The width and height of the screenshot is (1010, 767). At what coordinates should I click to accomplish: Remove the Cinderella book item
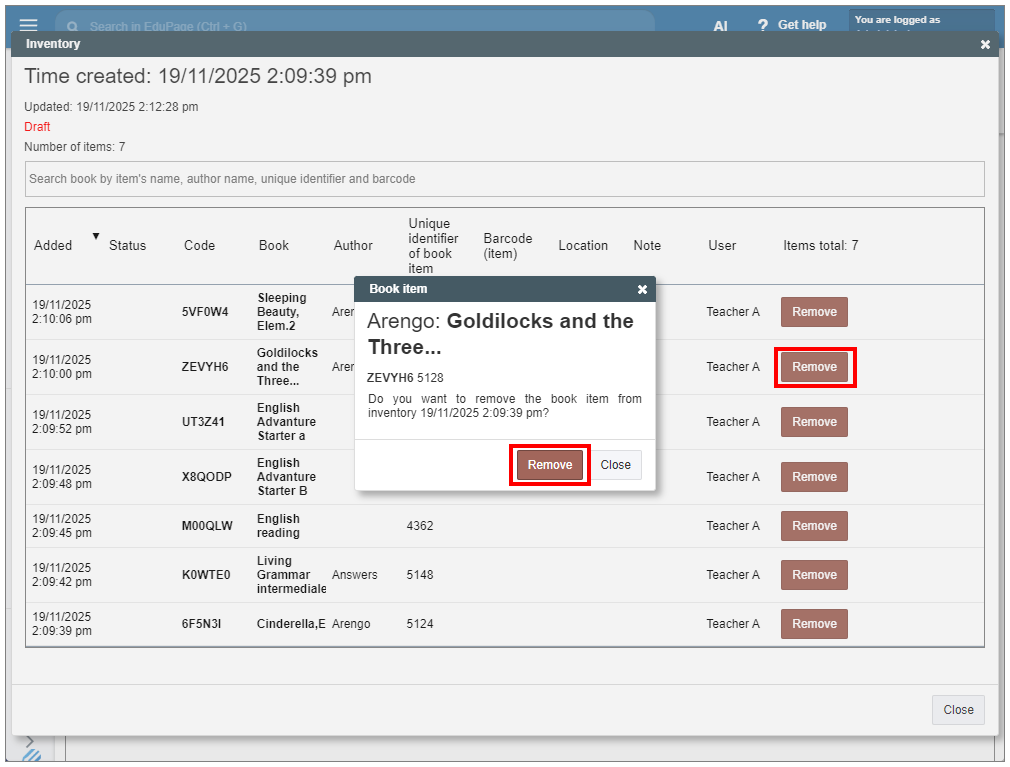point(814,624)
